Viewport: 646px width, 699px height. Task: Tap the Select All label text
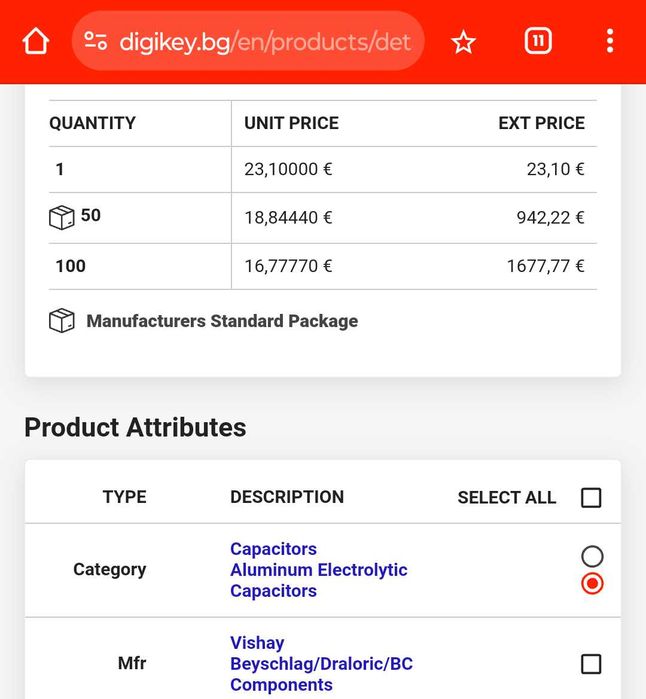506,498
